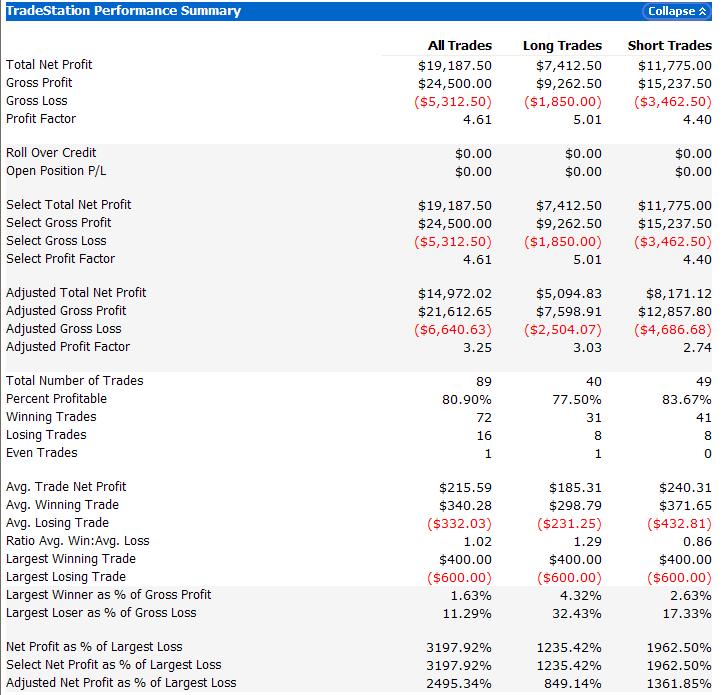Click the $7,412.50 Long Trades Total Net Profit
This screenshot has width=725, height=695.
tap(569, 66)
